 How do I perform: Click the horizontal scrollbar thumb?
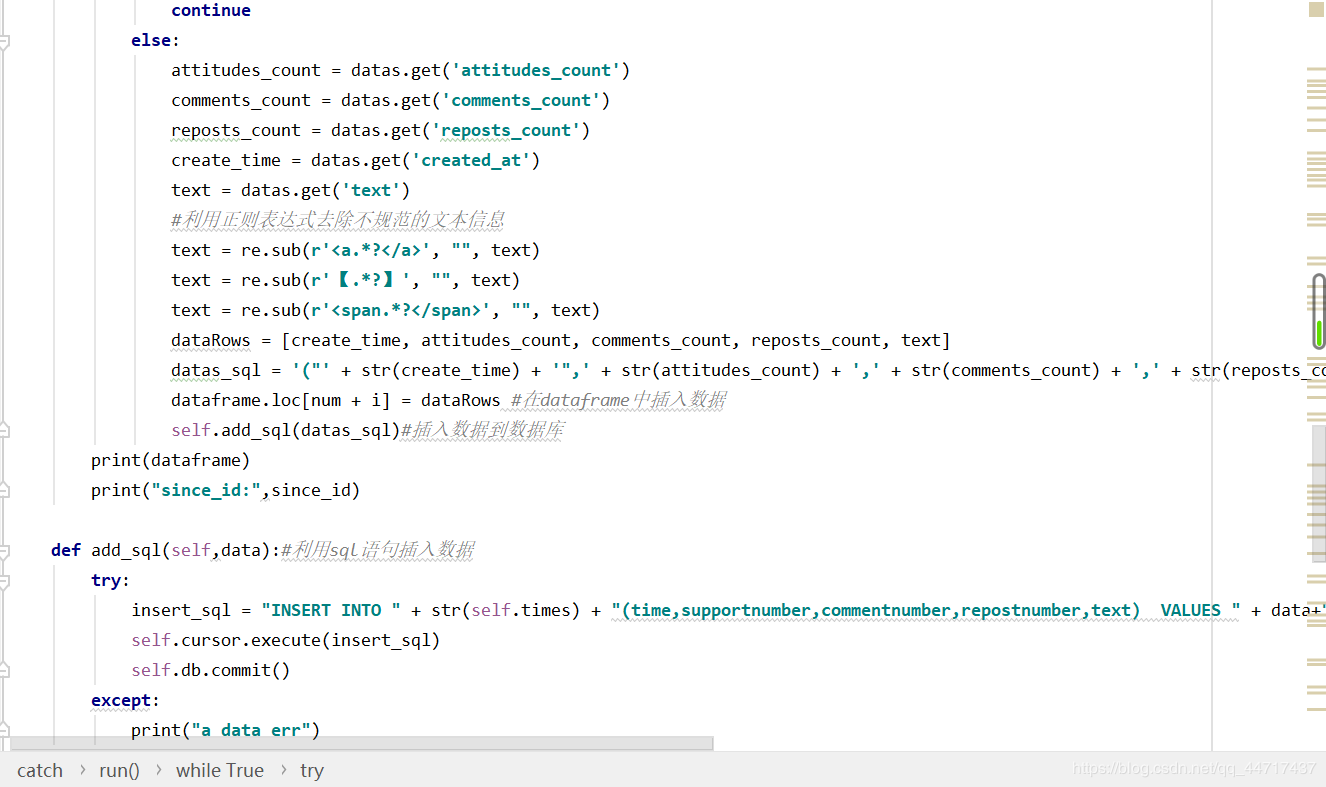(361, 743)
